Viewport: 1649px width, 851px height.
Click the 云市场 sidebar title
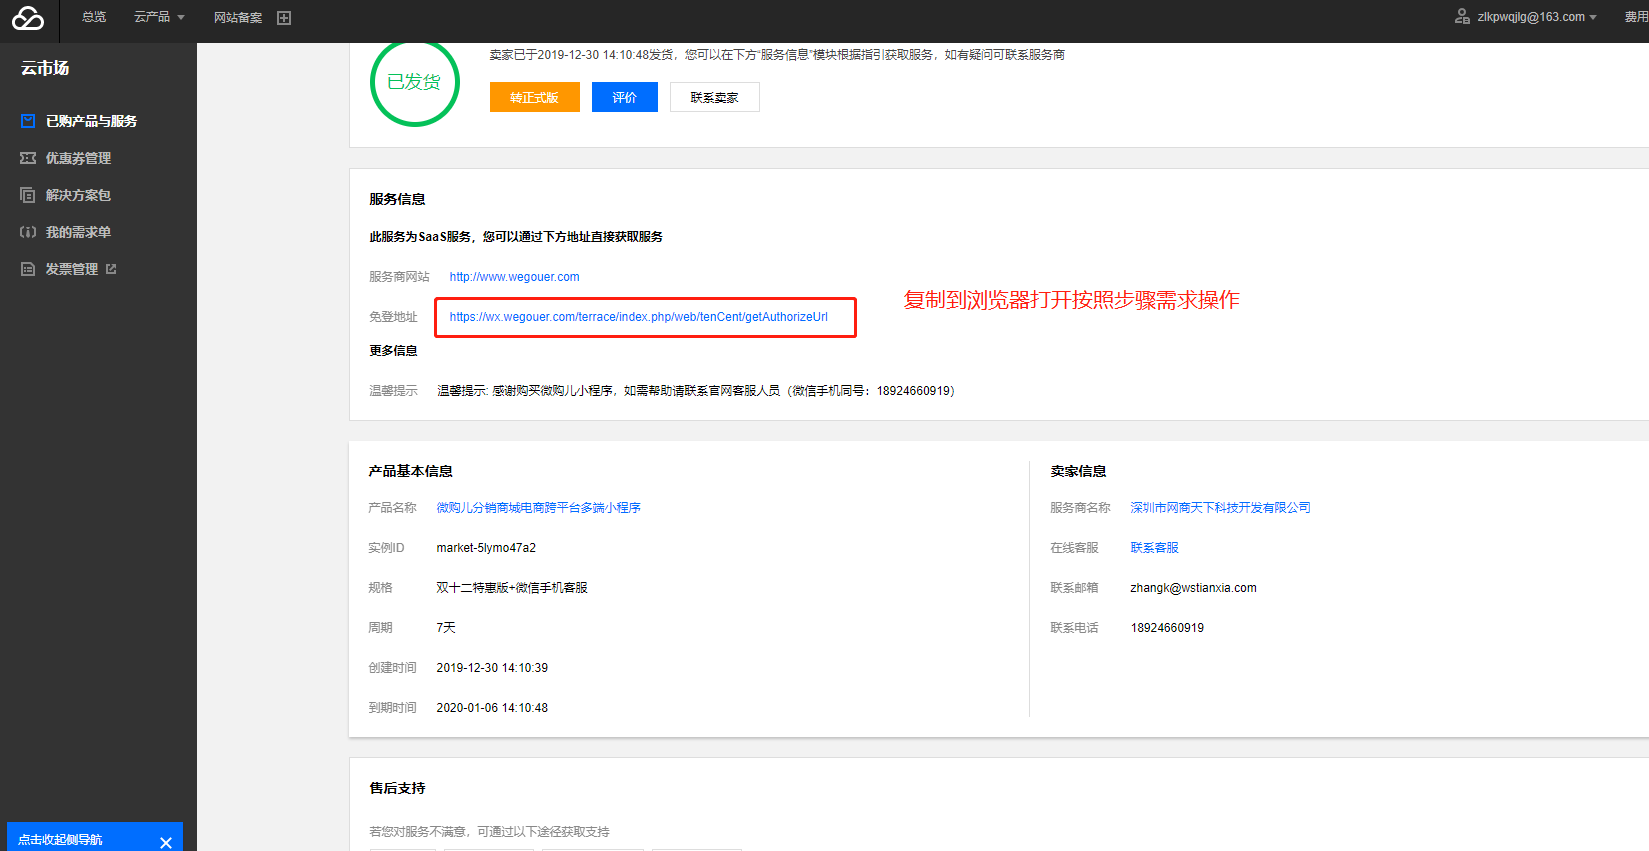(45, 68)
